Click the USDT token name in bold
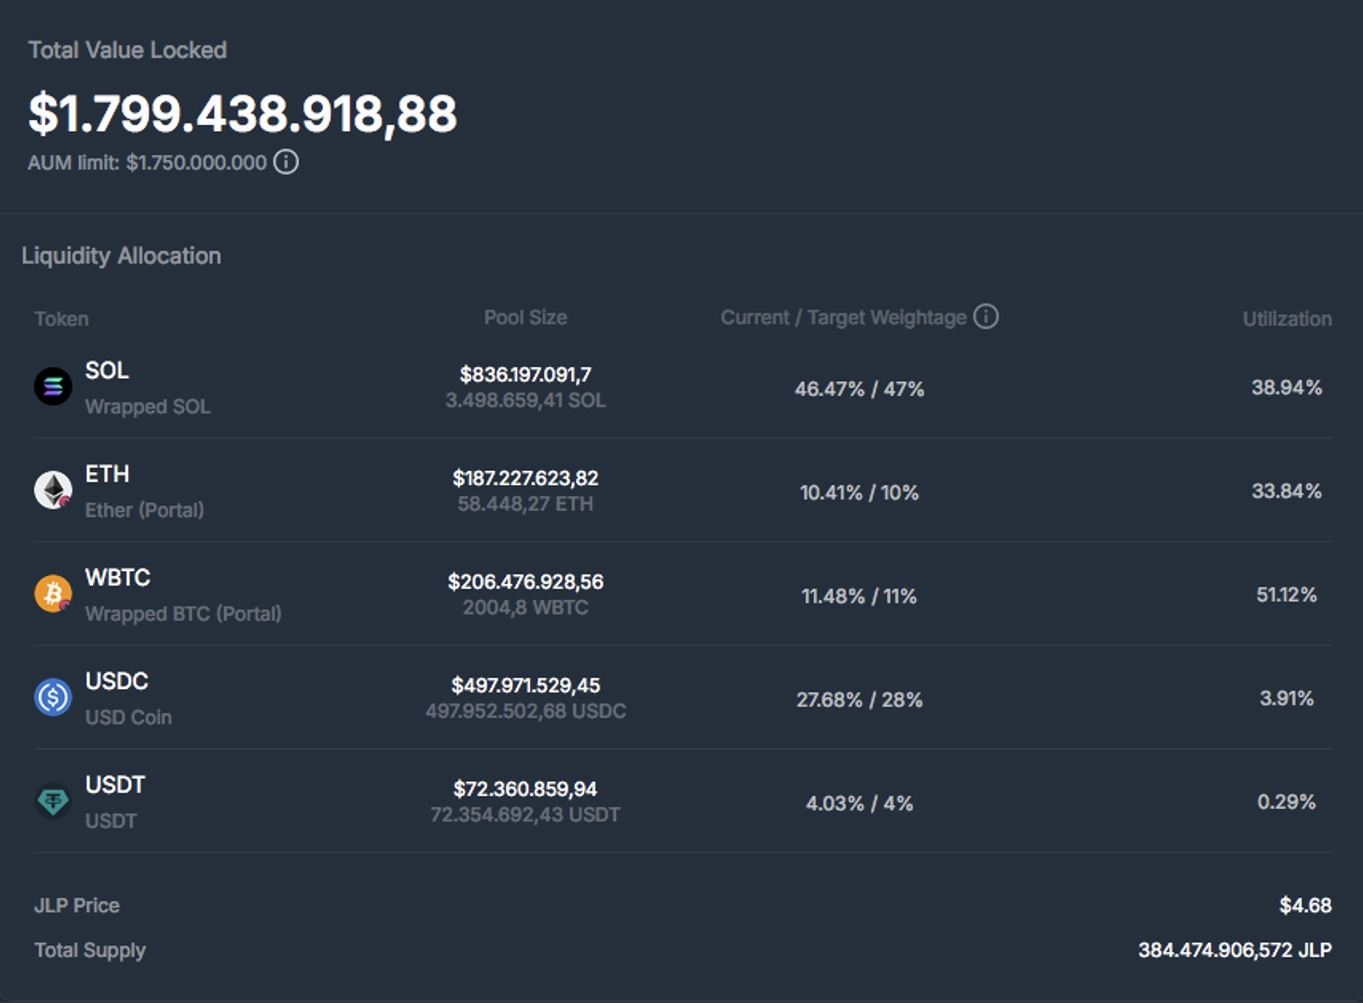Screen dimensions: 1363x1003 [115, 785]
